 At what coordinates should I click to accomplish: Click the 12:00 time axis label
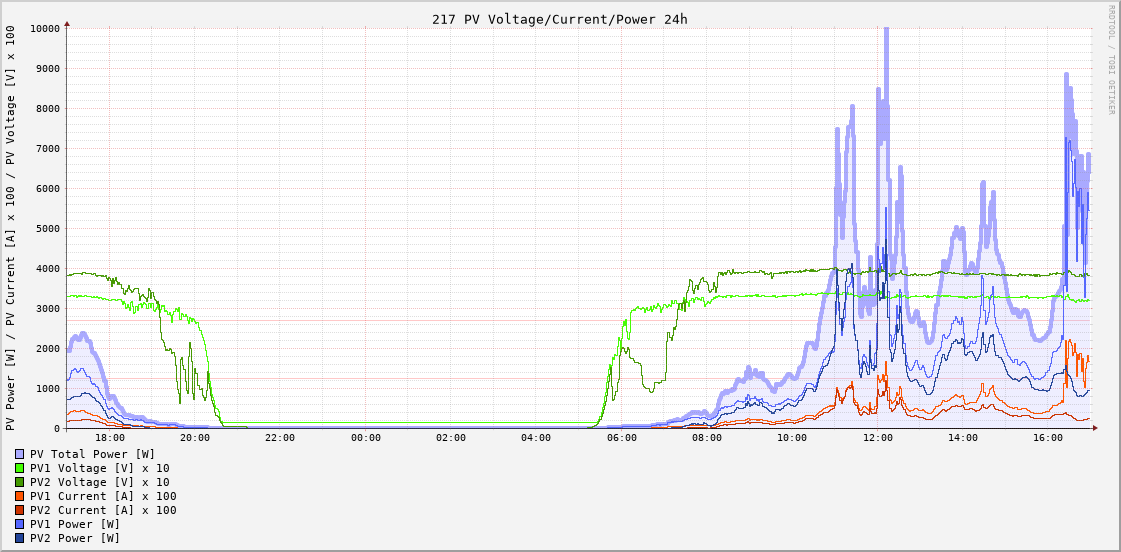[878, 438]
